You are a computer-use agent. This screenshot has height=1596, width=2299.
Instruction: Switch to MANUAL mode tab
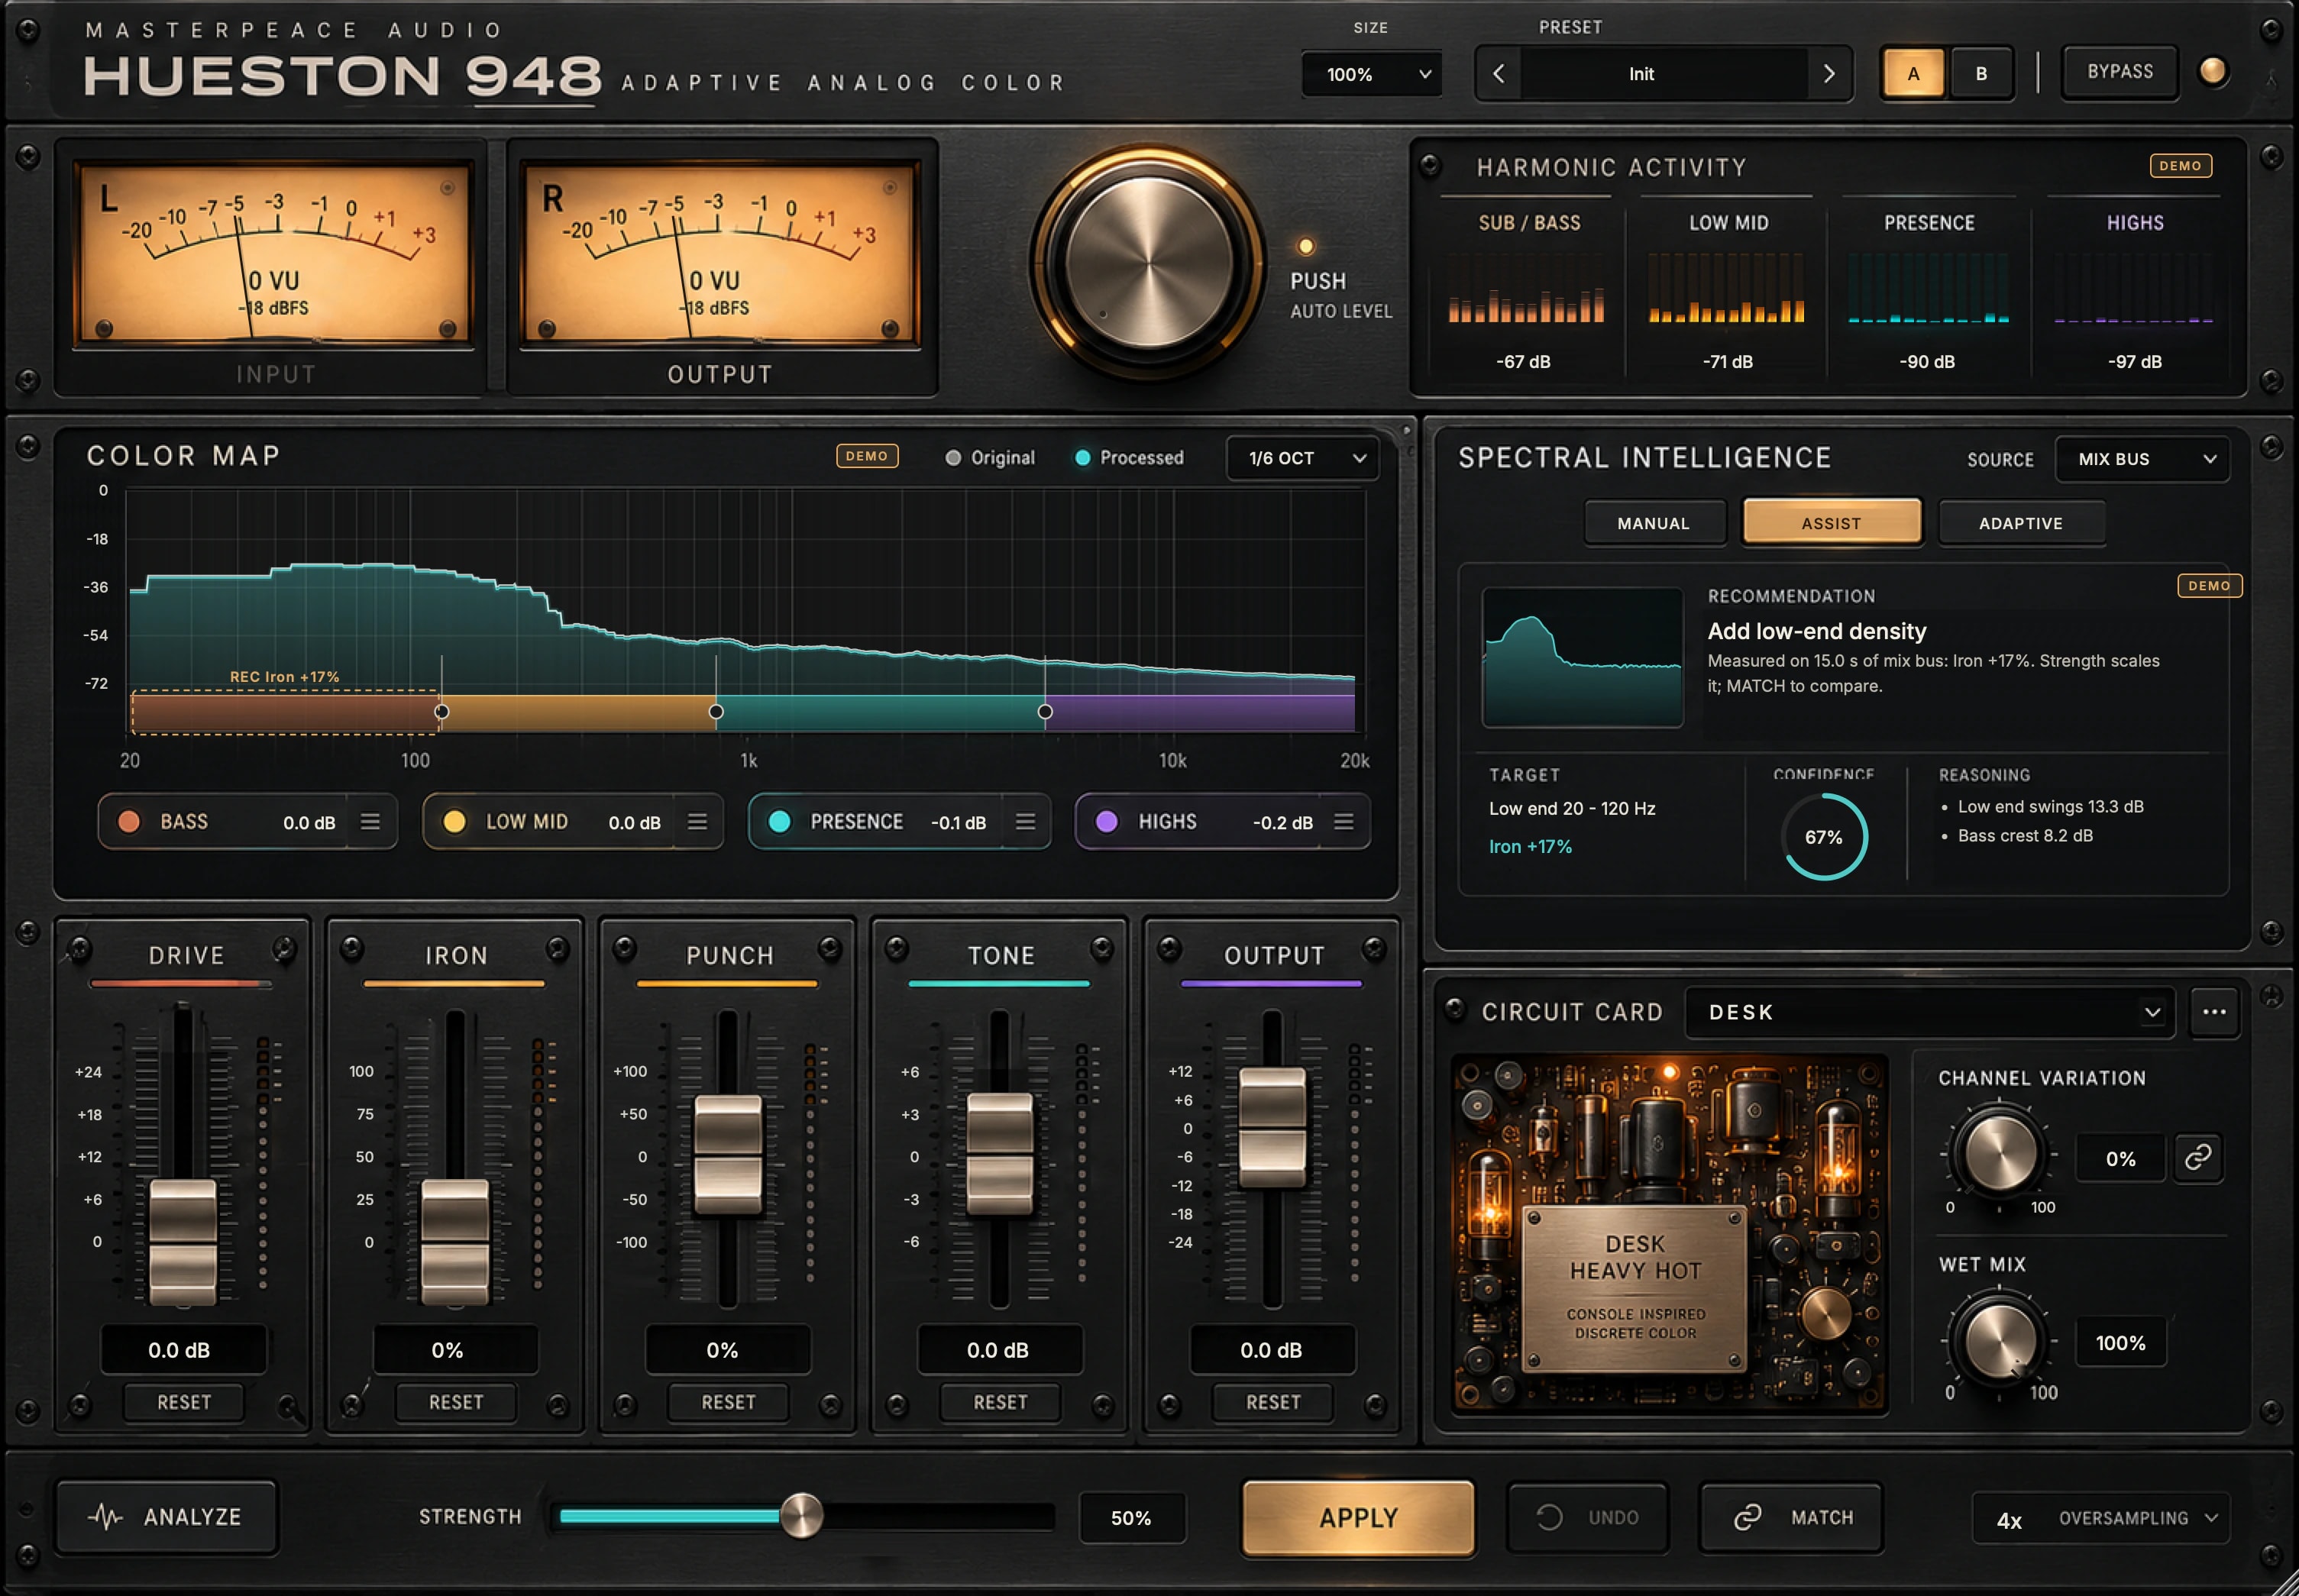pos(1654,523)
